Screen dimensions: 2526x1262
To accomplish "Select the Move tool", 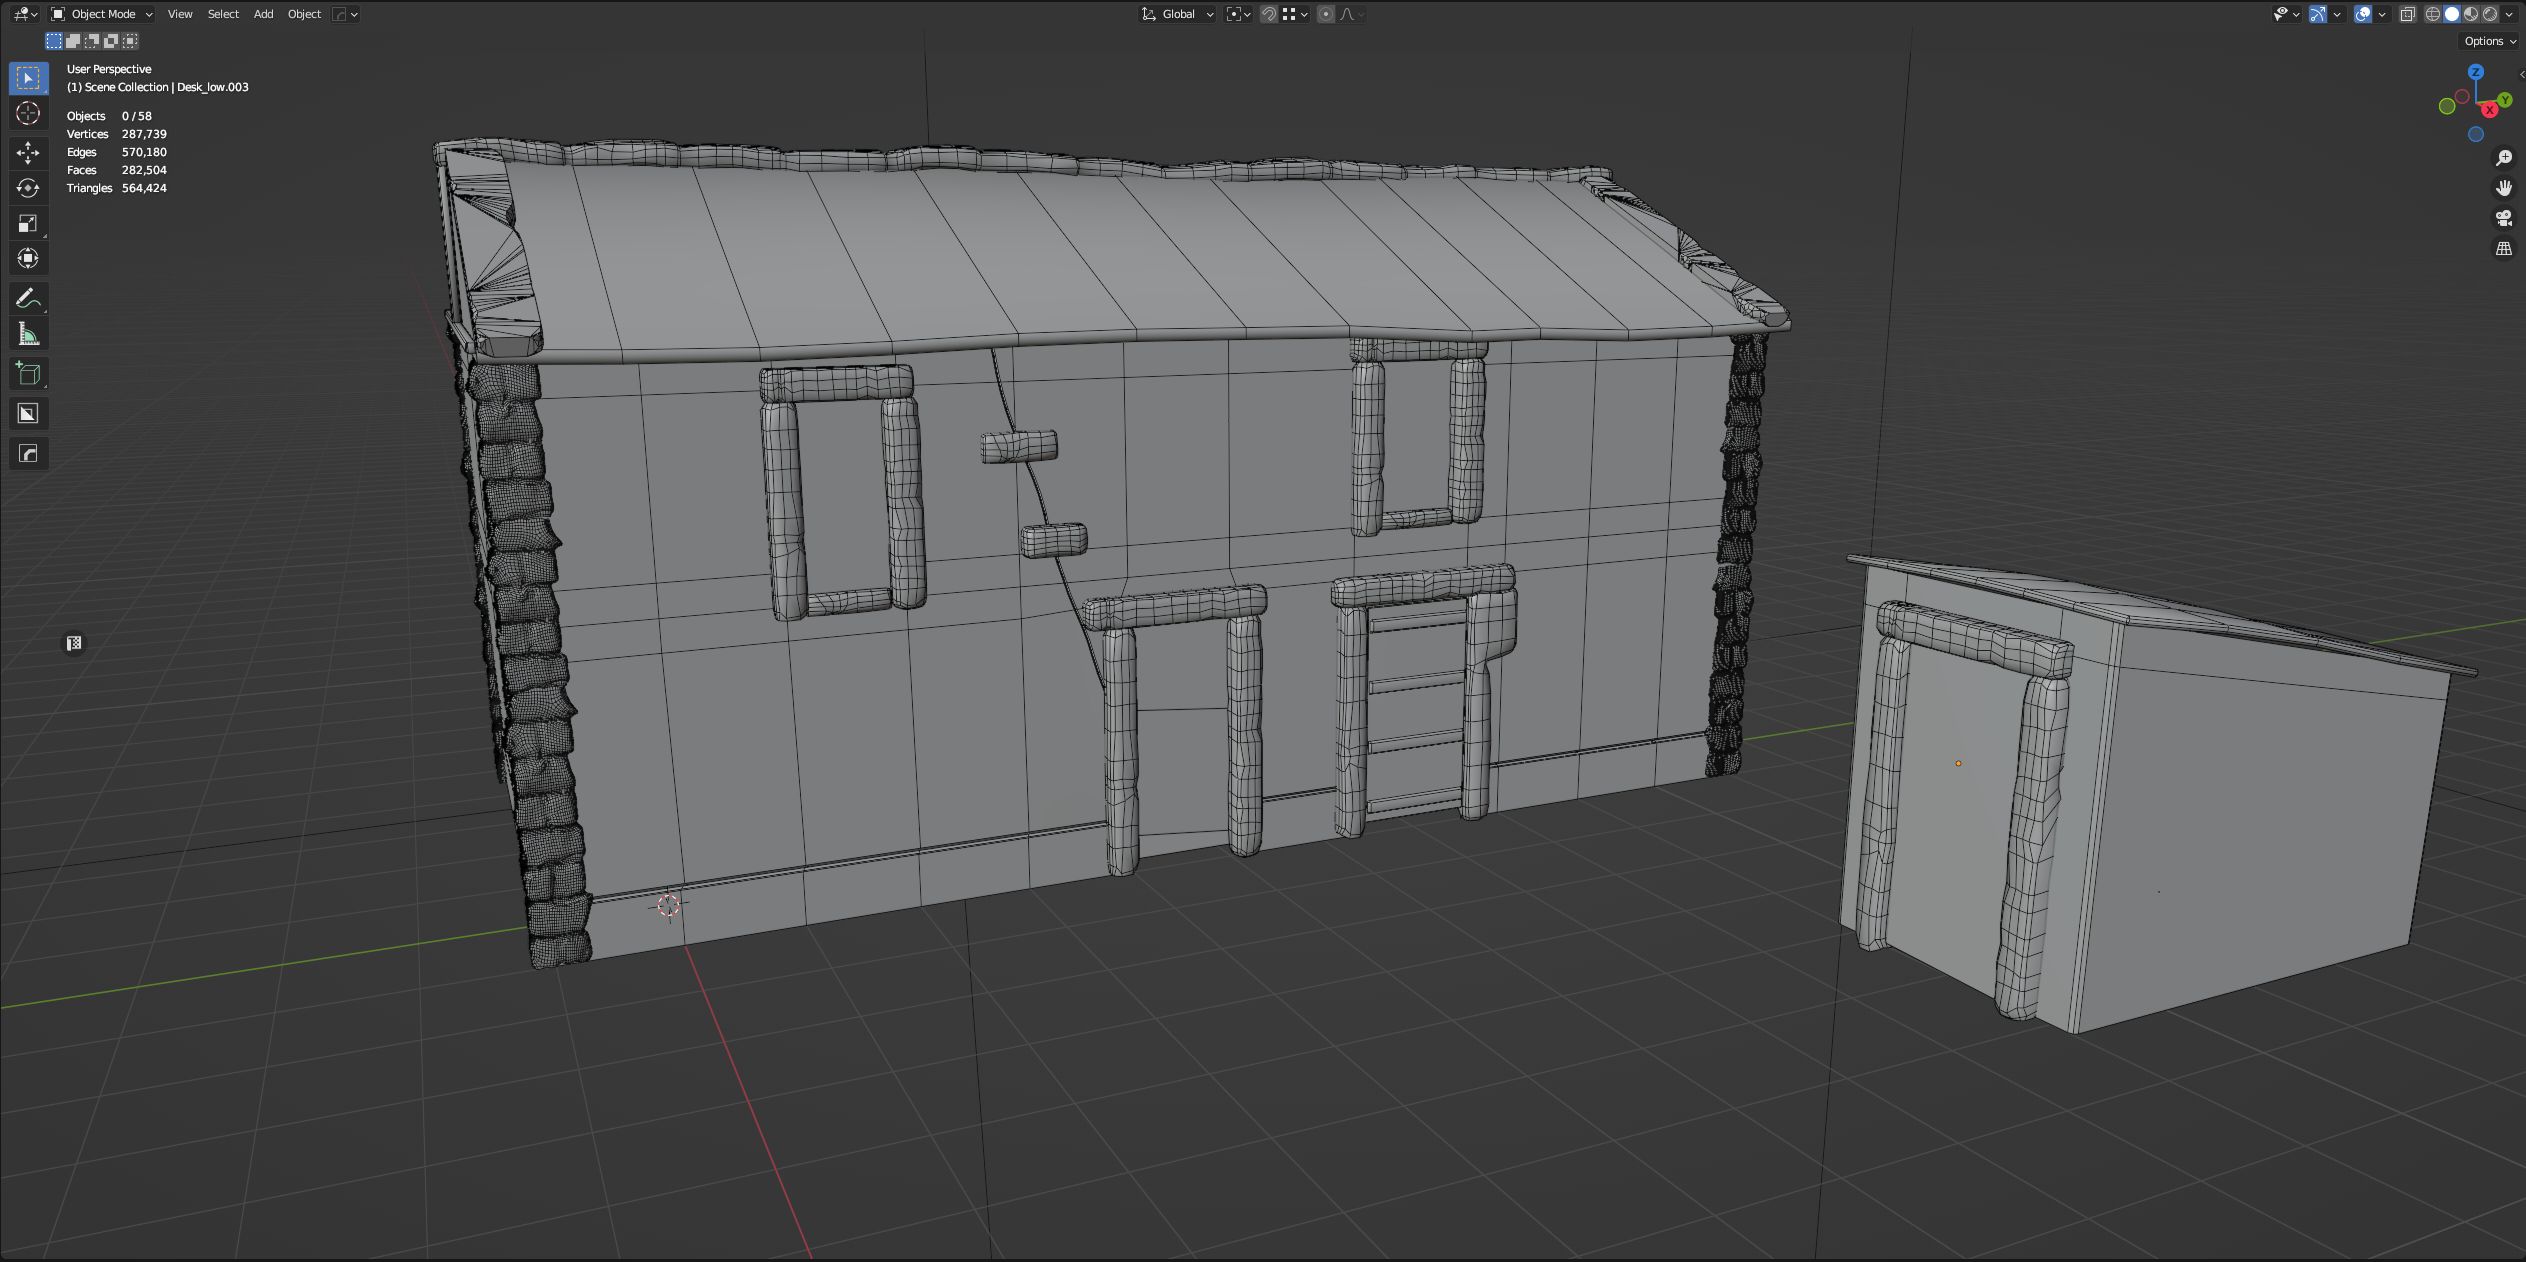I will [28, 152].
